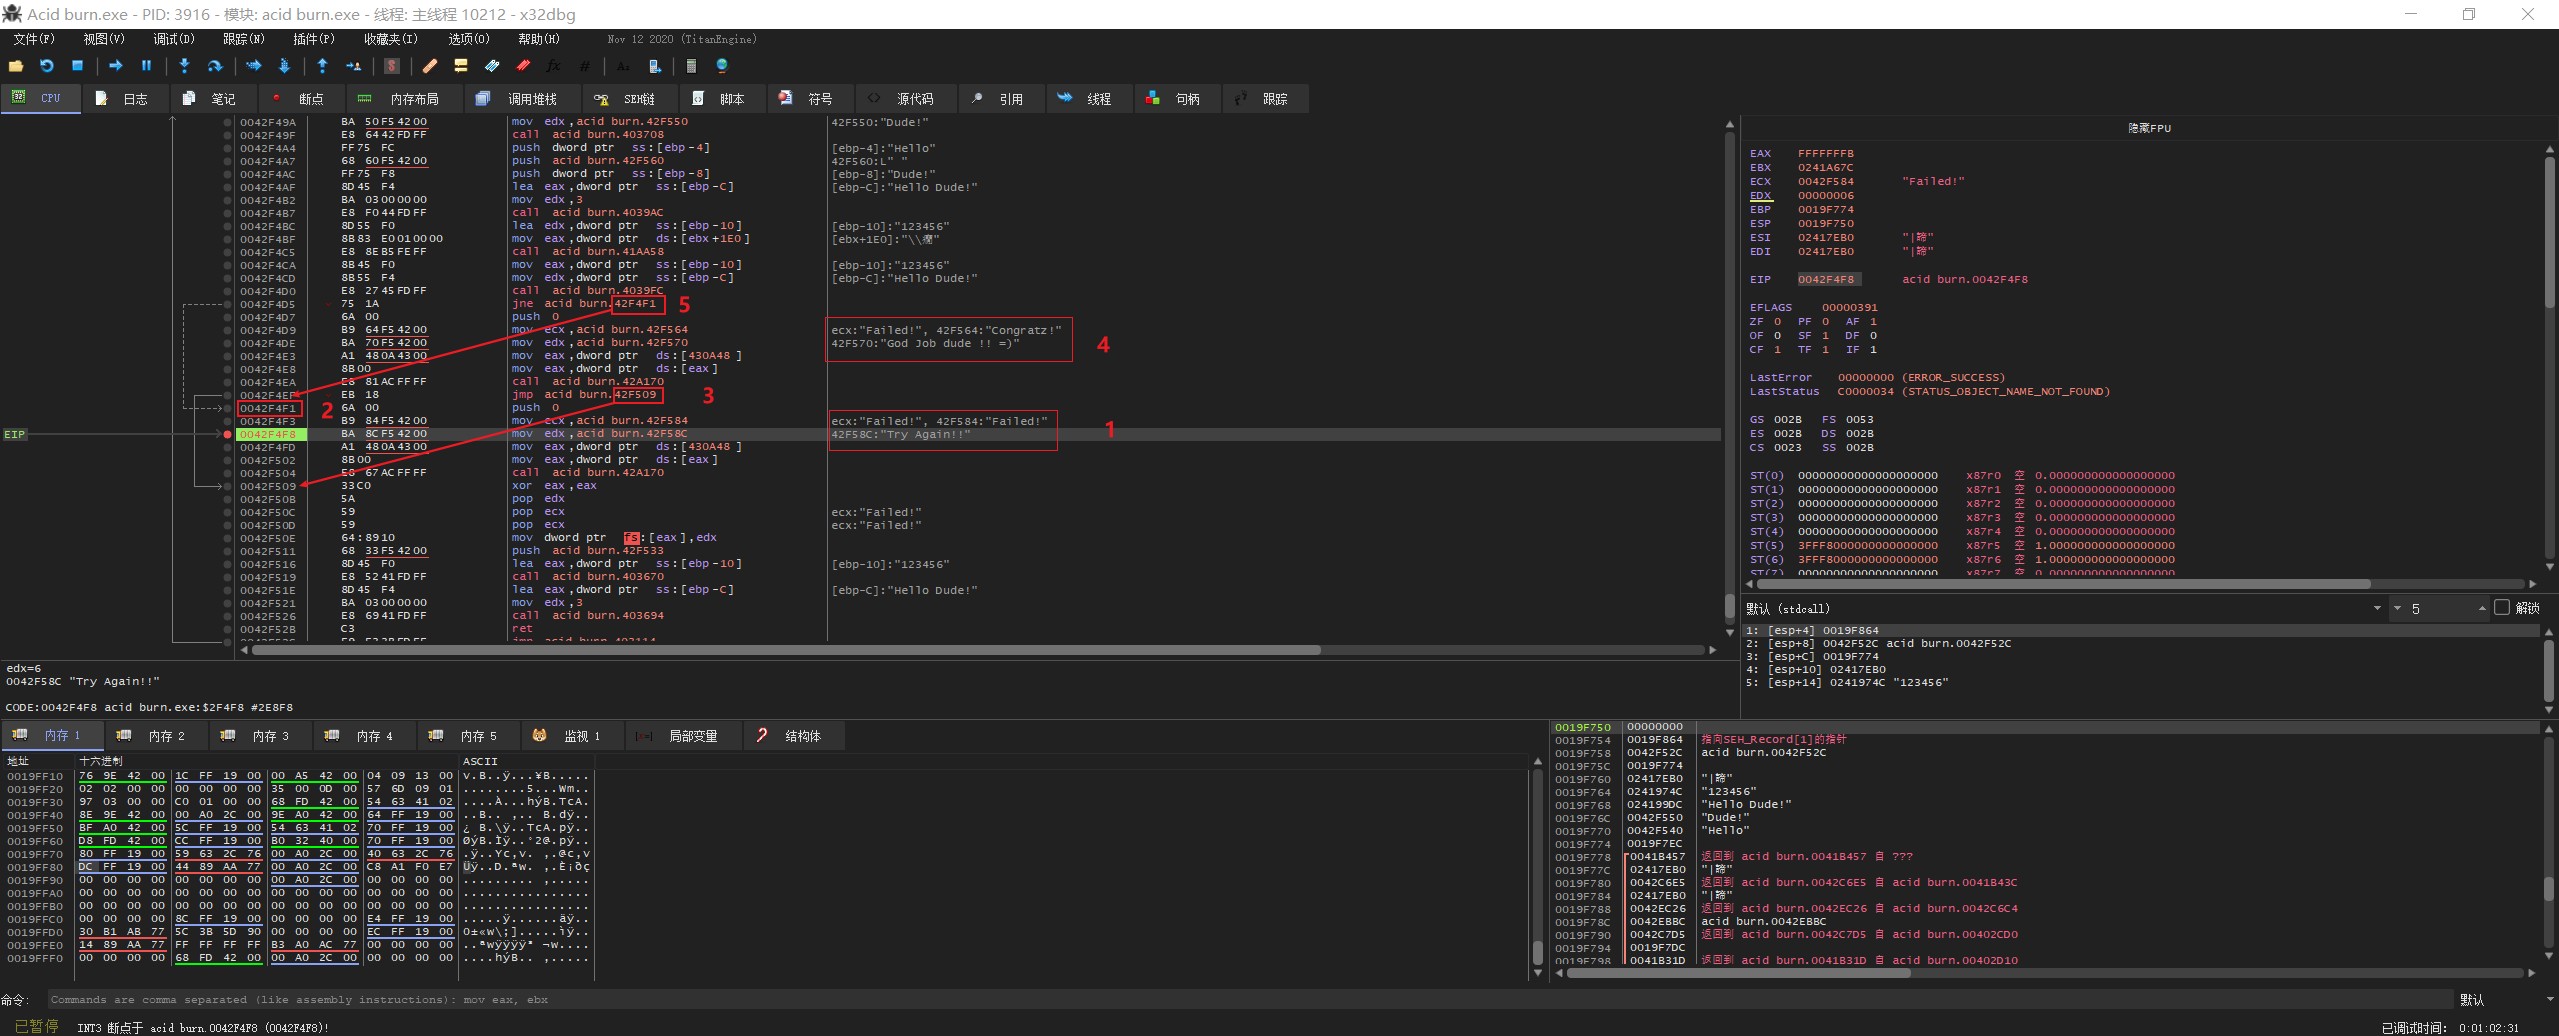The image size is (2559, 1036).
Task: Enable the 解锁 checkbox
Action: [x=2502, y=608]
